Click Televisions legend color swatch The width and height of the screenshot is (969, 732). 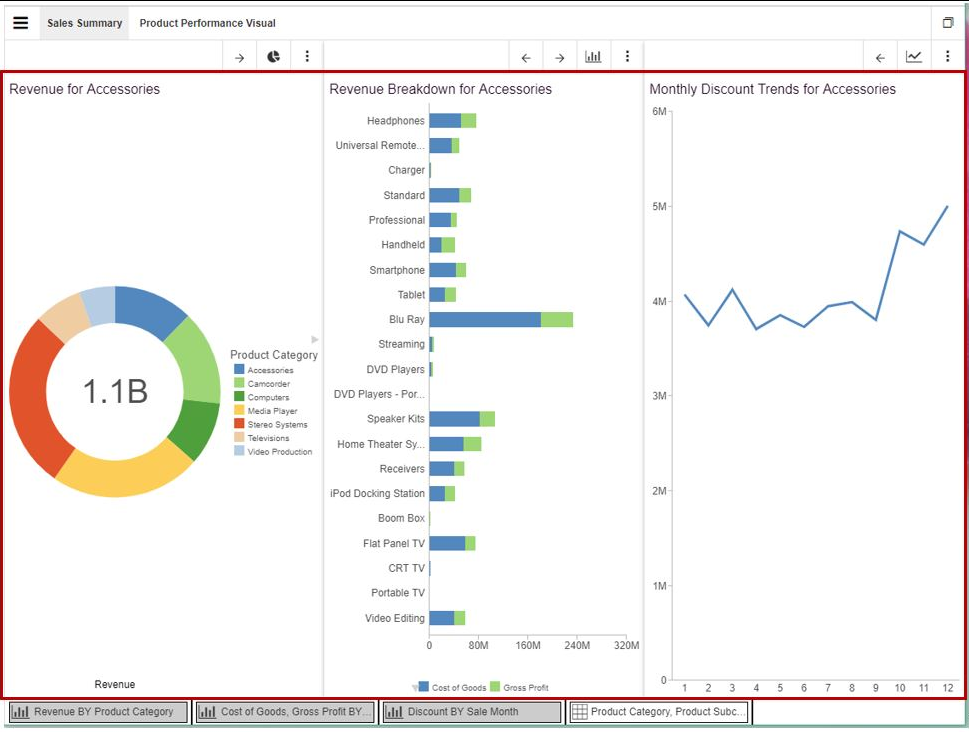point(239,437)
